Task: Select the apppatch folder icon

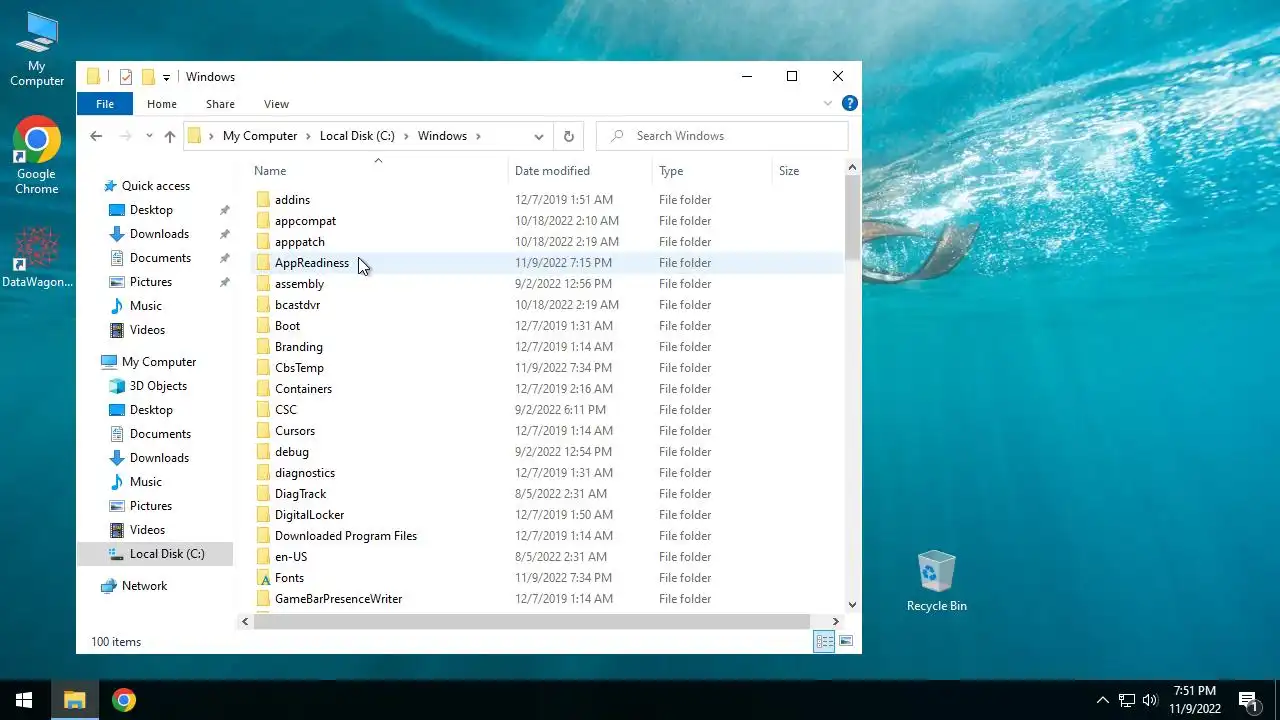Action: click(x=263, y=242)
